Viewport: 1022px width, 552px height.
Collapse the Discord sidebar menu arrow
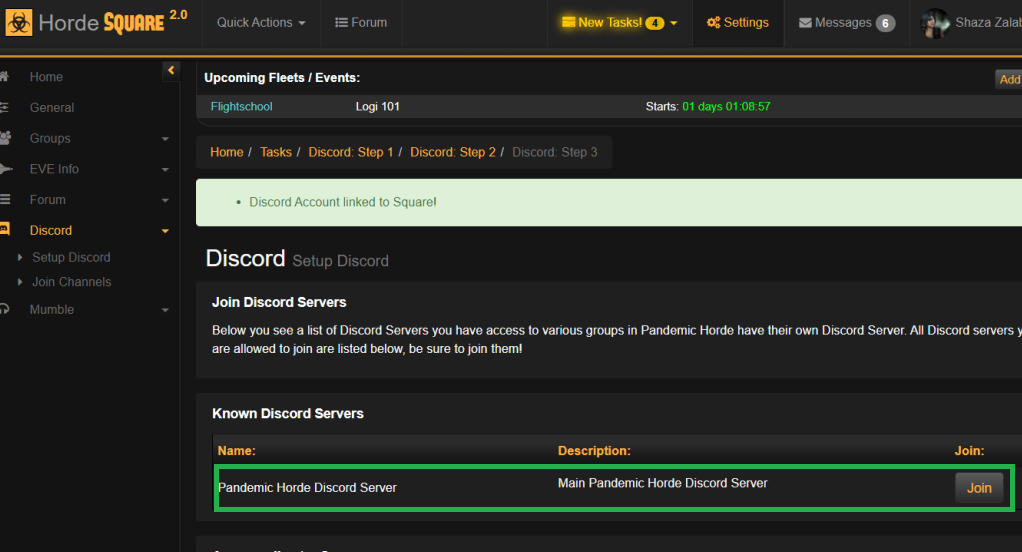coord(165,231)
